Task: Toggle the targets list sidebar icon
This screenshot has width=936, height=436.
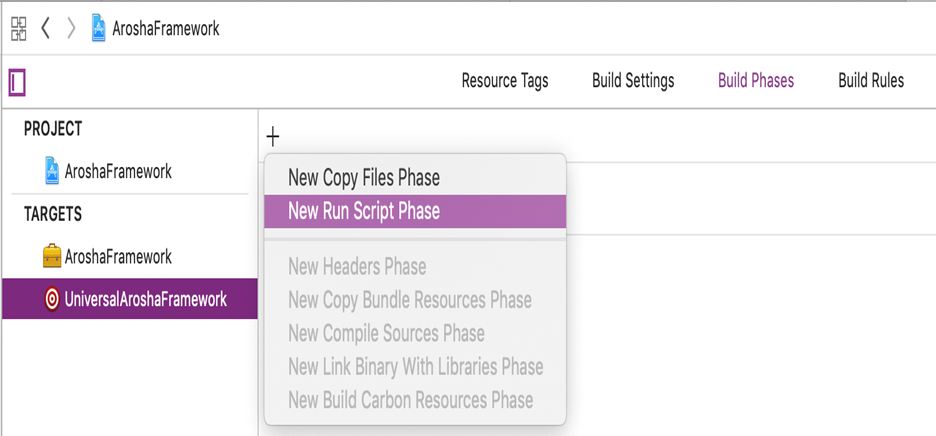Action: point(17,82)
